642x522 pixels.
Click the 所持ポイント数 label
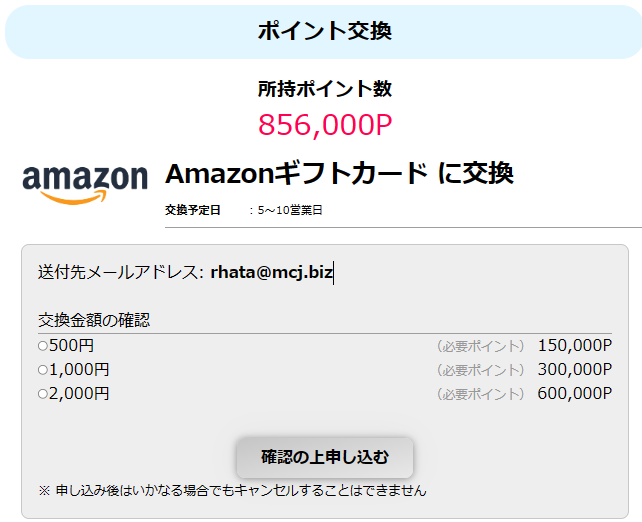324,89
